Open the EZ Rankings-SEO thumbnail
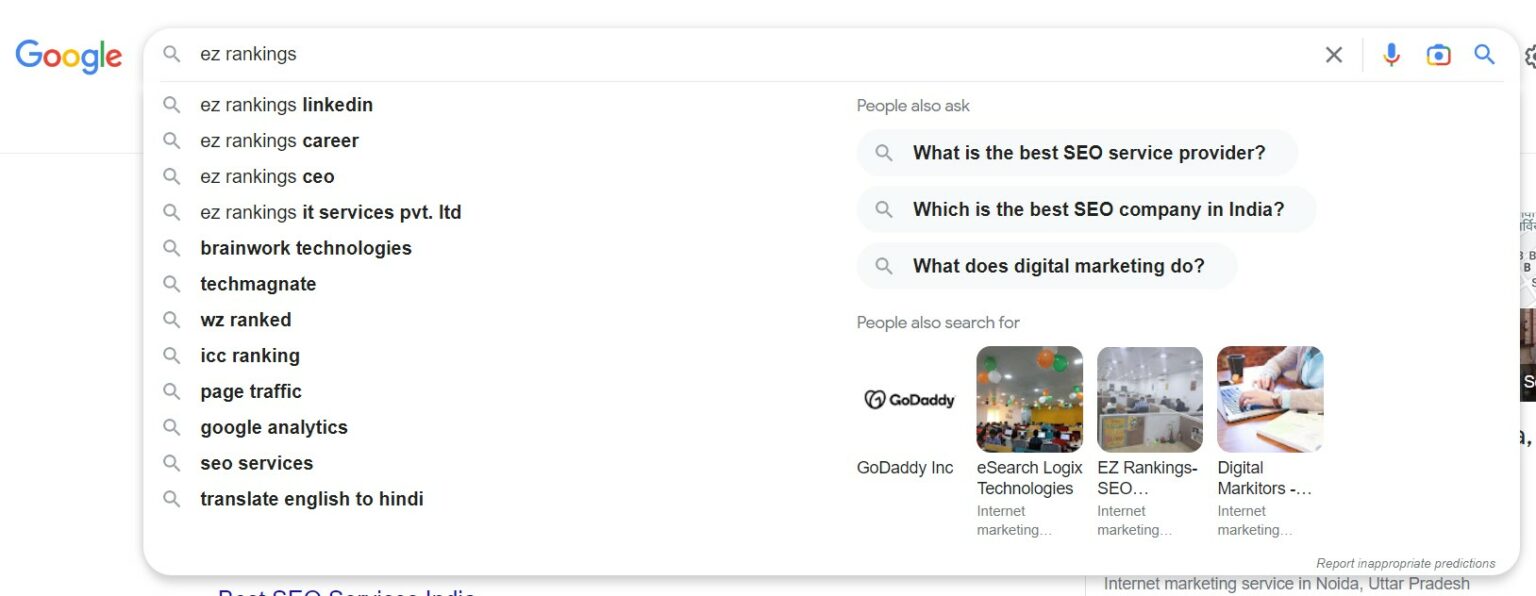Image resolution: width=1536 pixels, height=596 pixels. [x=1150, y=398]
